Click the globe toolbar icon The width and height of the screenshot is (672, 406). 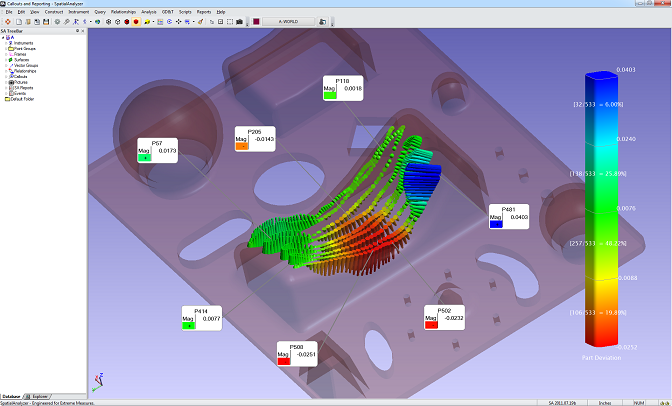(98, 21)
